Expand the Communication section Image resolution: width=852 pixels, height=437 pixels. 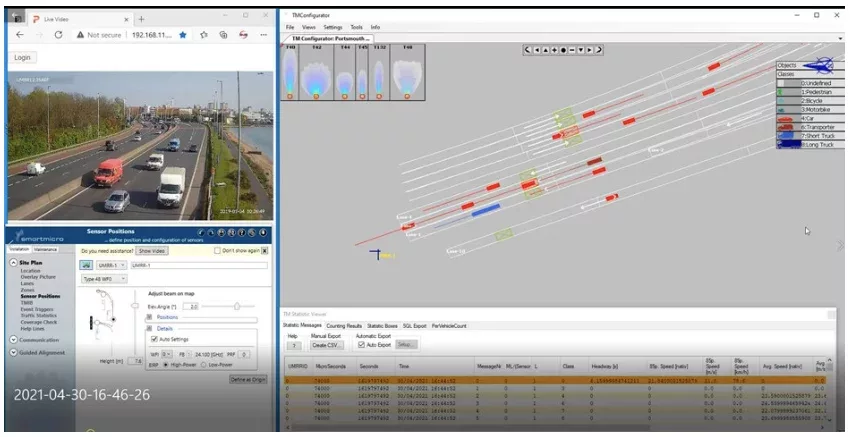click(x=40, y=340)
